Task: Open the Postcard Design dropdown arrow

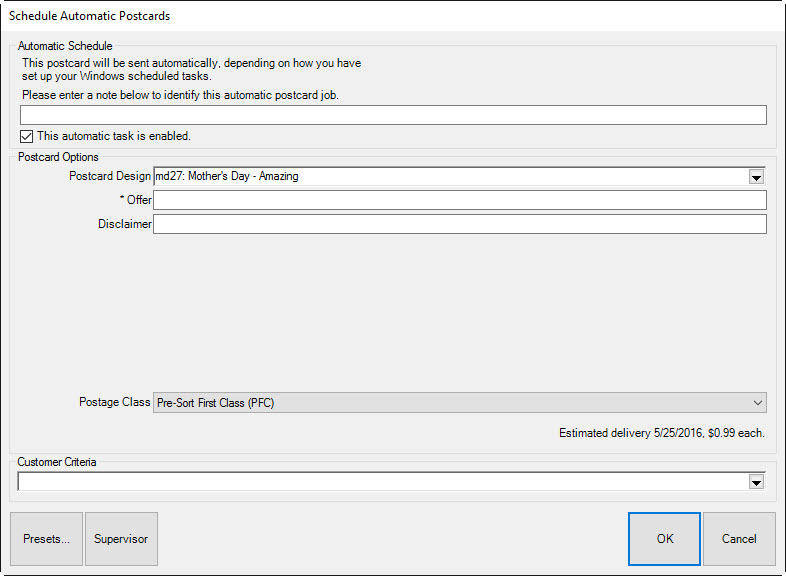Action: click(756, 177)
